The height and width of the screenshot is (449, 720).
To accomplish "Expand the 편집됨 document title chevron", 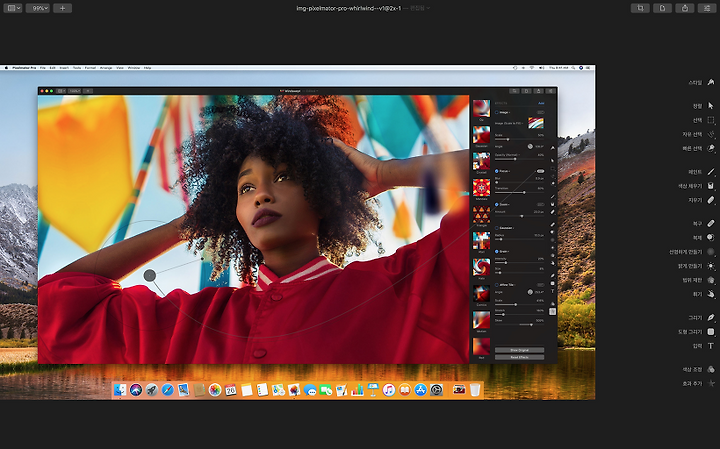I will pyautogui.click(x=428, y=8).
